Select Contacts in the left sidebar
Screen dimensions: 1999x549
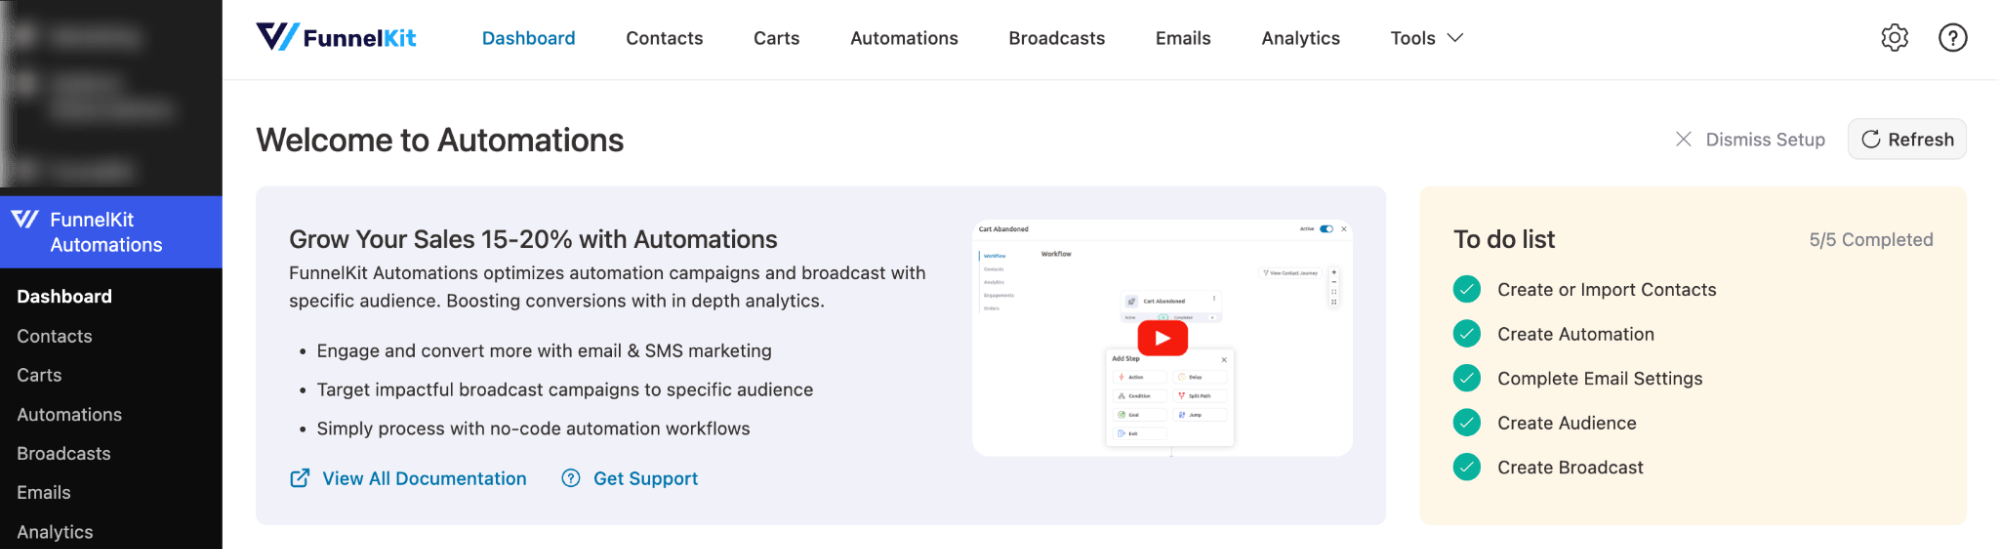(54, 336)
